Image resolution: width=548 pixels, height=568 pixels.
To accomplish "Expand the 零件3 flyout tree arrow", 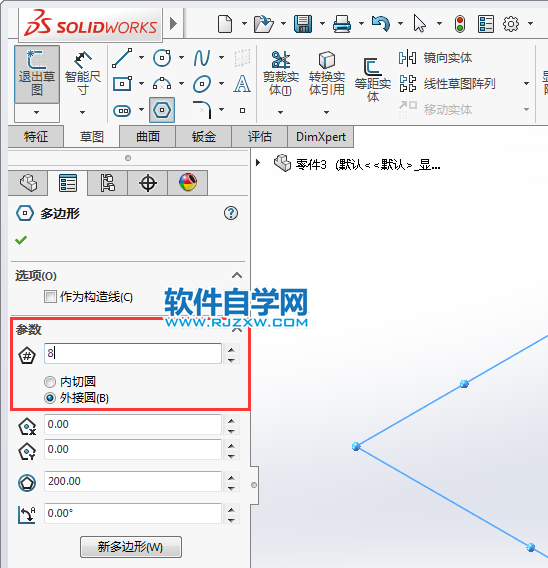I will (x=258, y=162).
